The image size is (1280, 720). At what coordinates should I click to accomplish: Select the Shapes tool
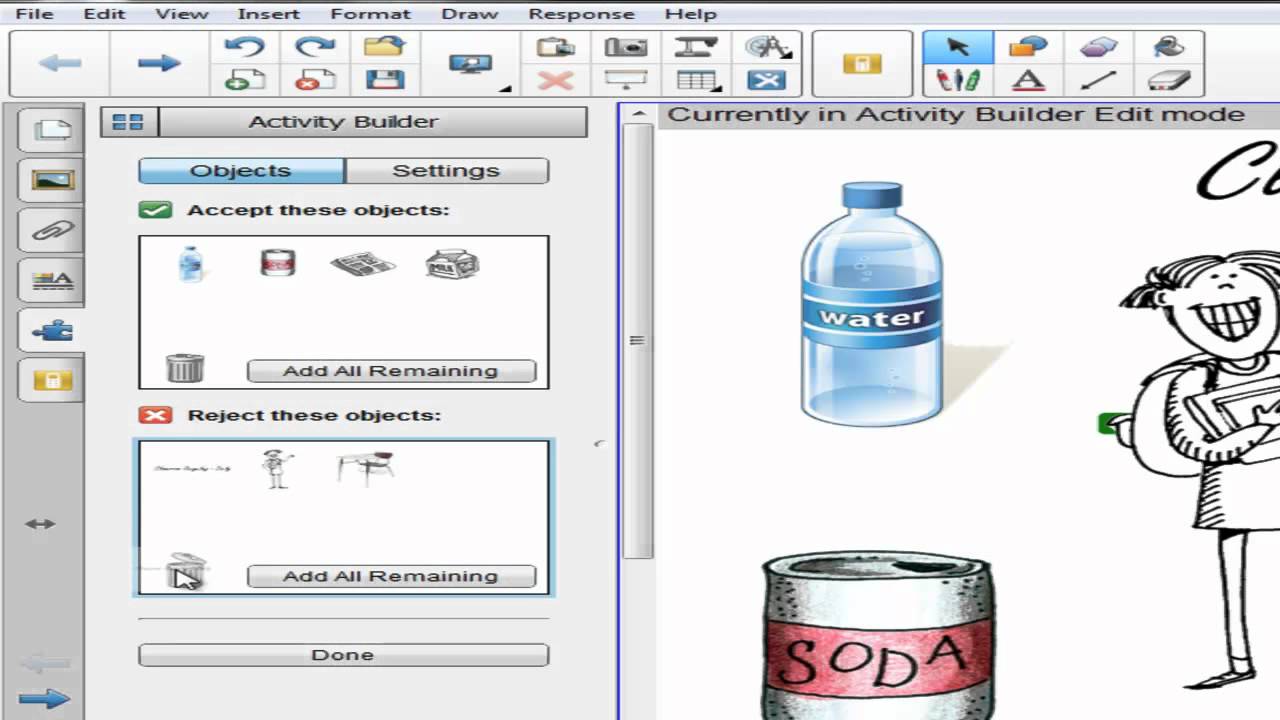click(1028, 46)
